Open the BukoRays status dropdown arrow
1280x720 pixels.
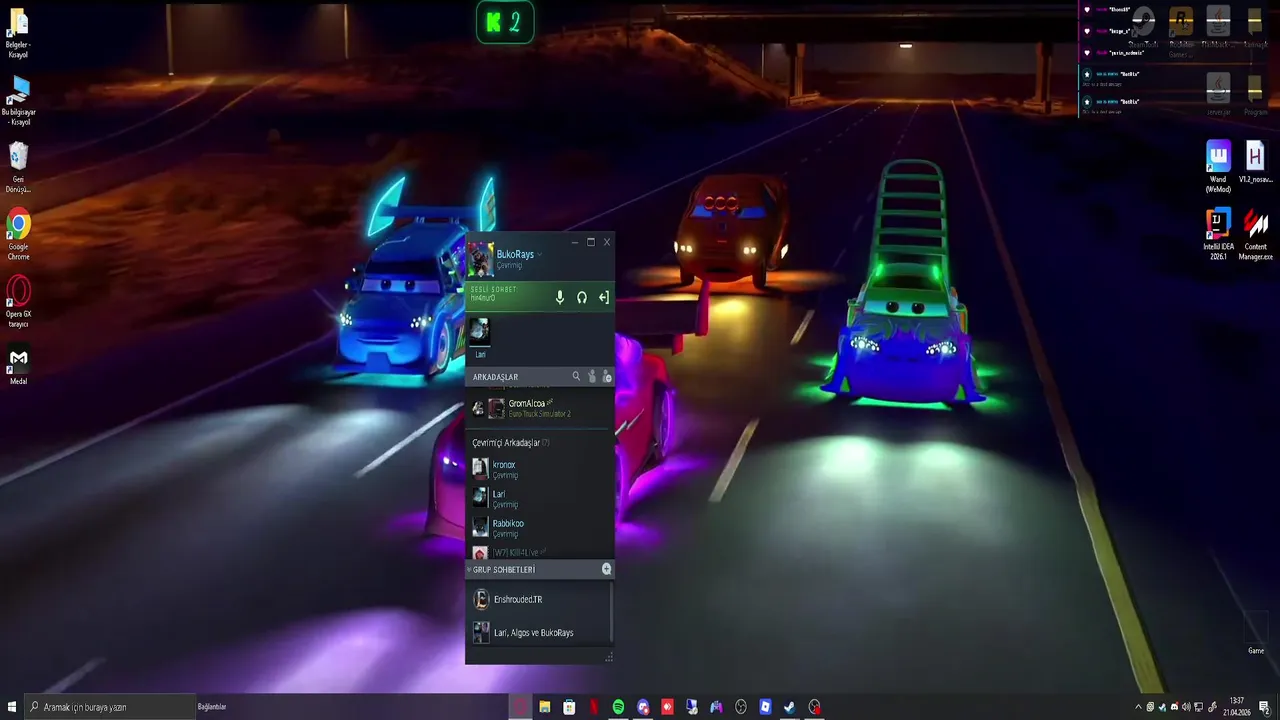540,255
